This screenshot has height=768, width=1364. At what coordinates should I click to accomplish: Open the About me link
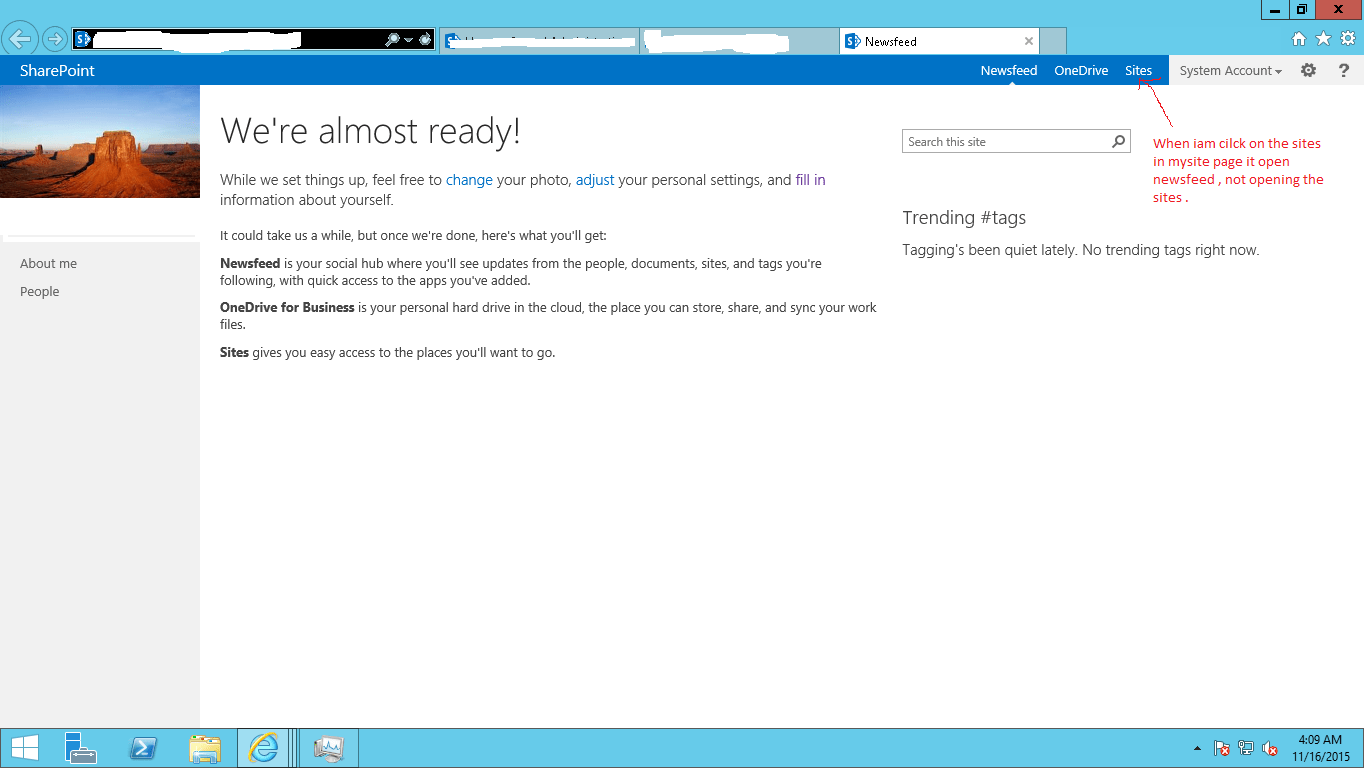pos(48,264)
